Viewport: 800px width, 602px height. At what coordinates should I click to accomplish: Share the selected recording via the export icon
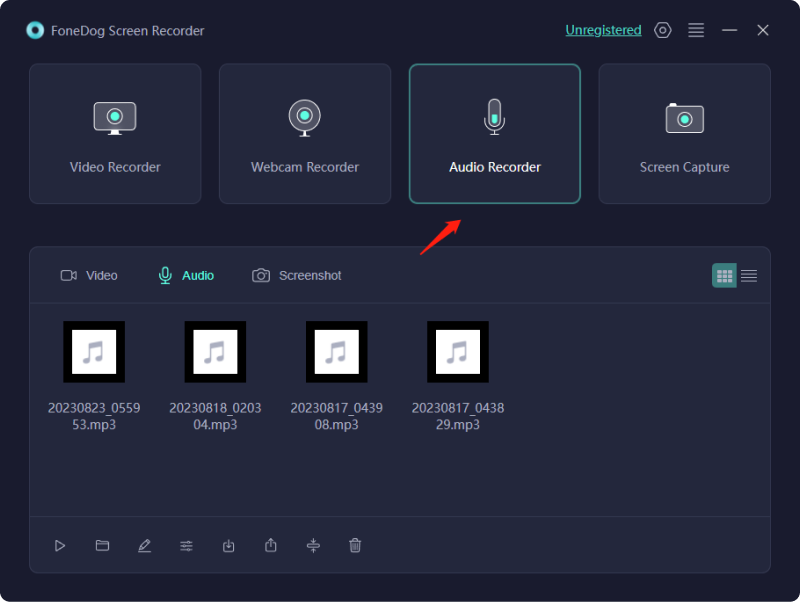[x=270, y=546]
